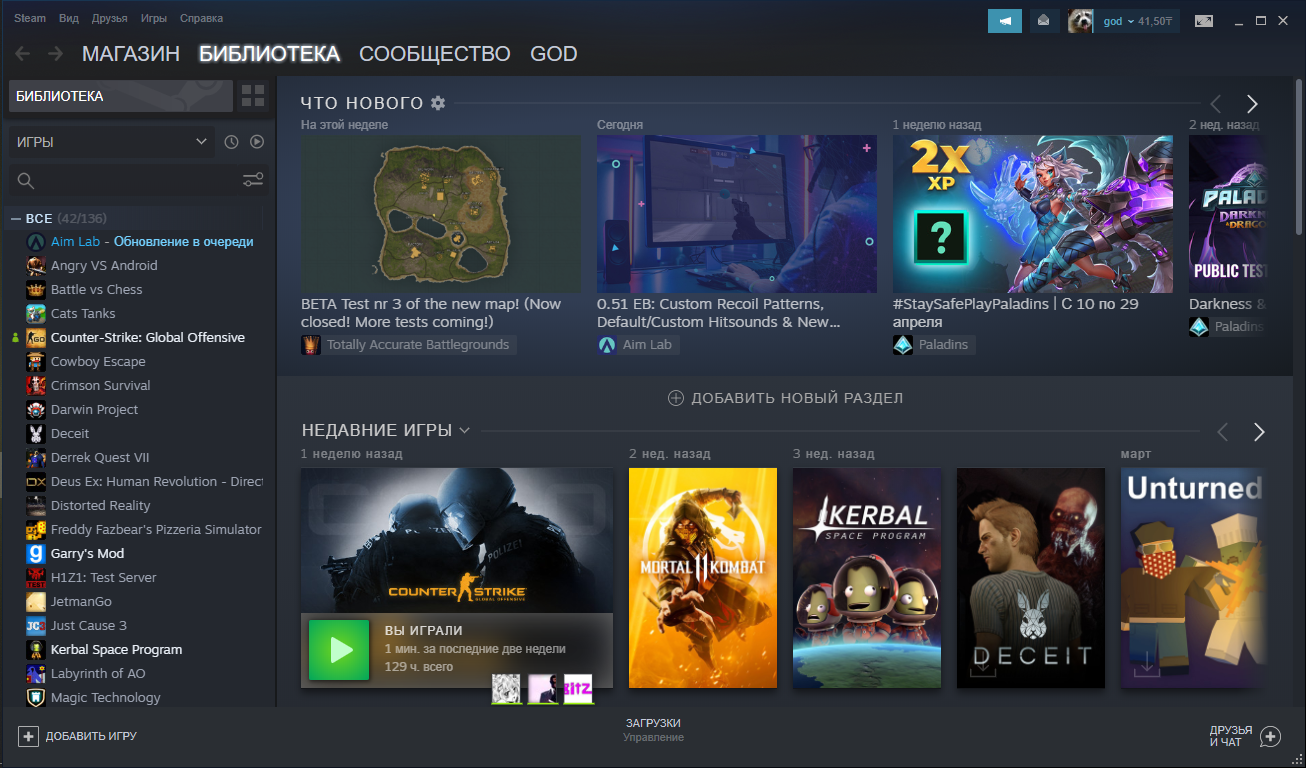Select Freddy Fazbear's Pizzeria Simulator entry

click(x=156, y=530)
